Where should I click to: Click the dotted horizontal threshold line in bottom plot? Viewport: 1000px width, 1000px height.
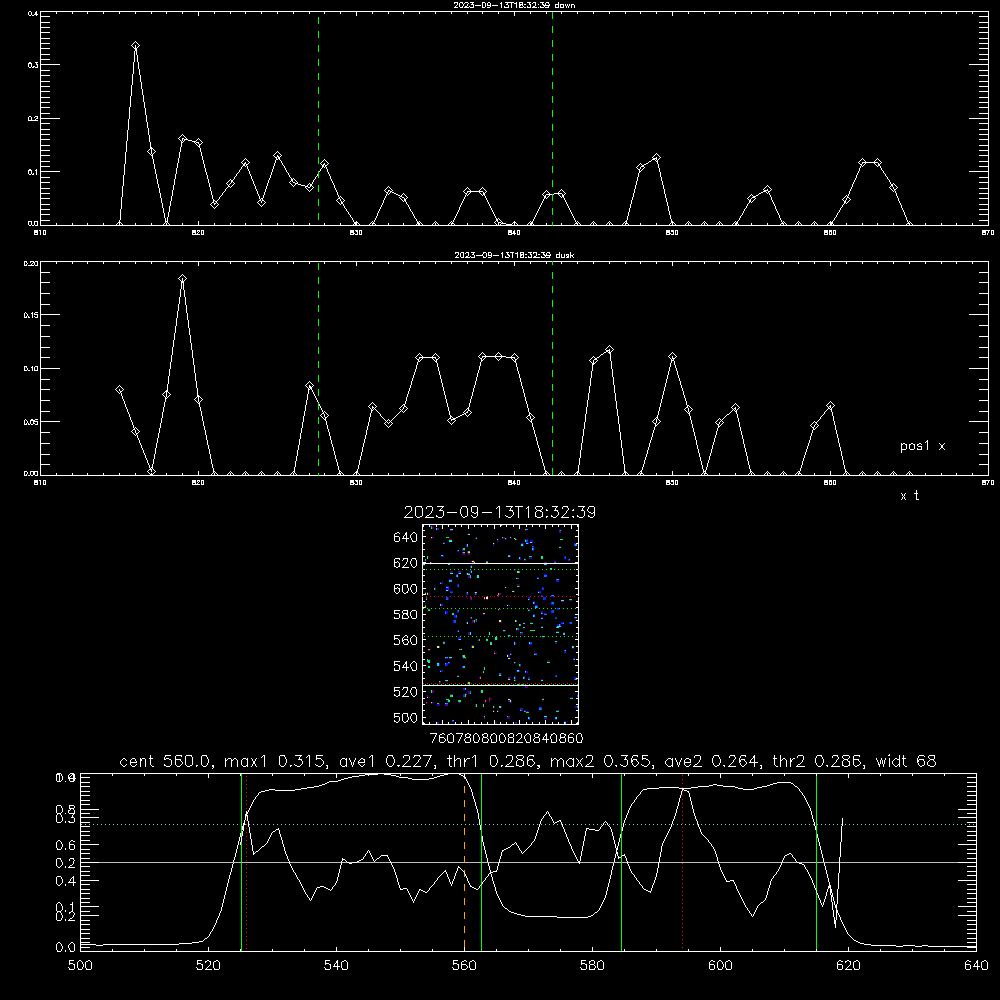528,825
